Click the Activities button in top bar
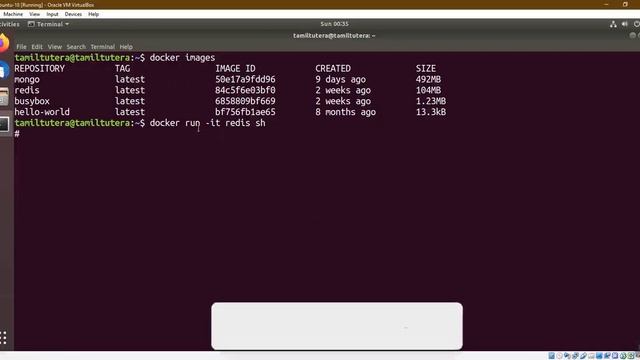Image resolution: width=640 pixels, height=360 pixels. (x=10, y=24)
